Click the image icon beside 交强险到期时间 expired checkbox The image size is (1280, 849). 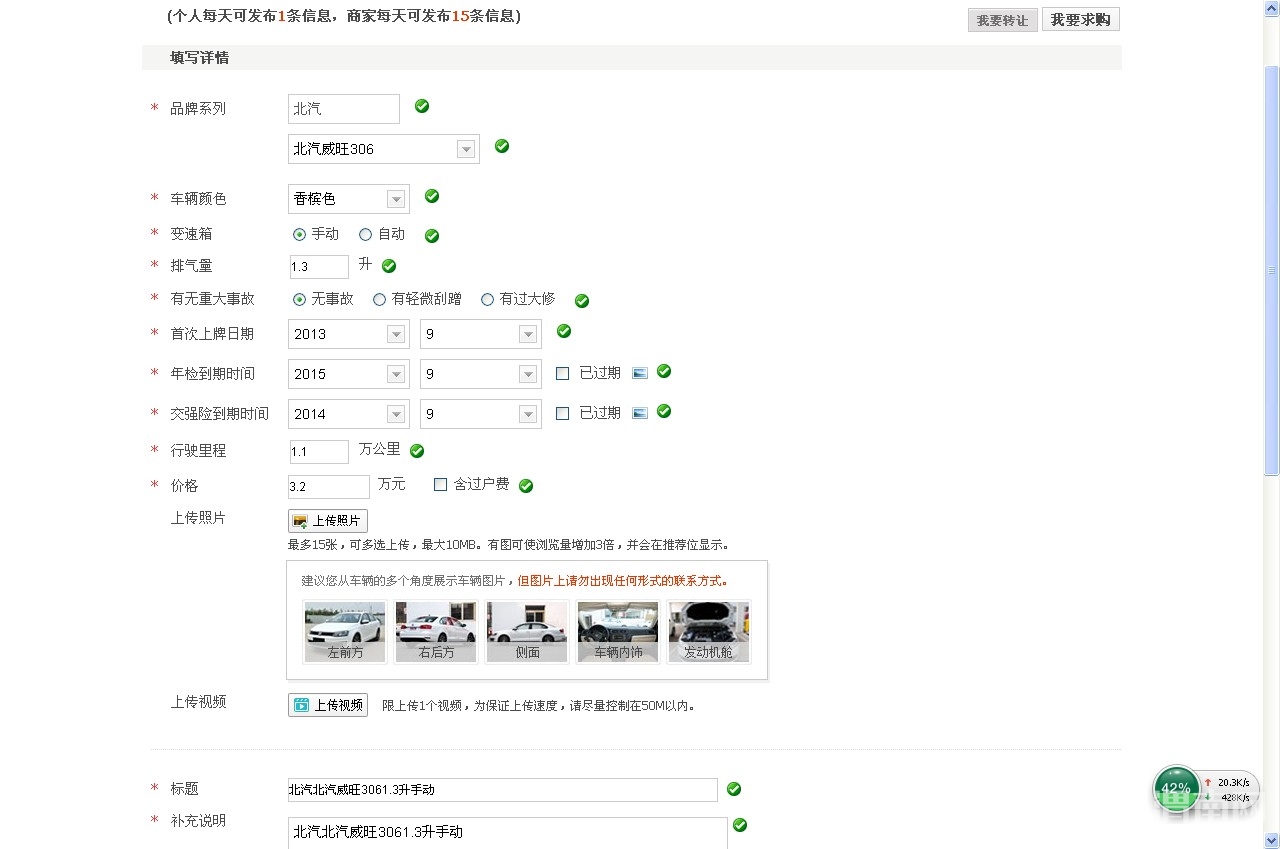tap(639, 412)
